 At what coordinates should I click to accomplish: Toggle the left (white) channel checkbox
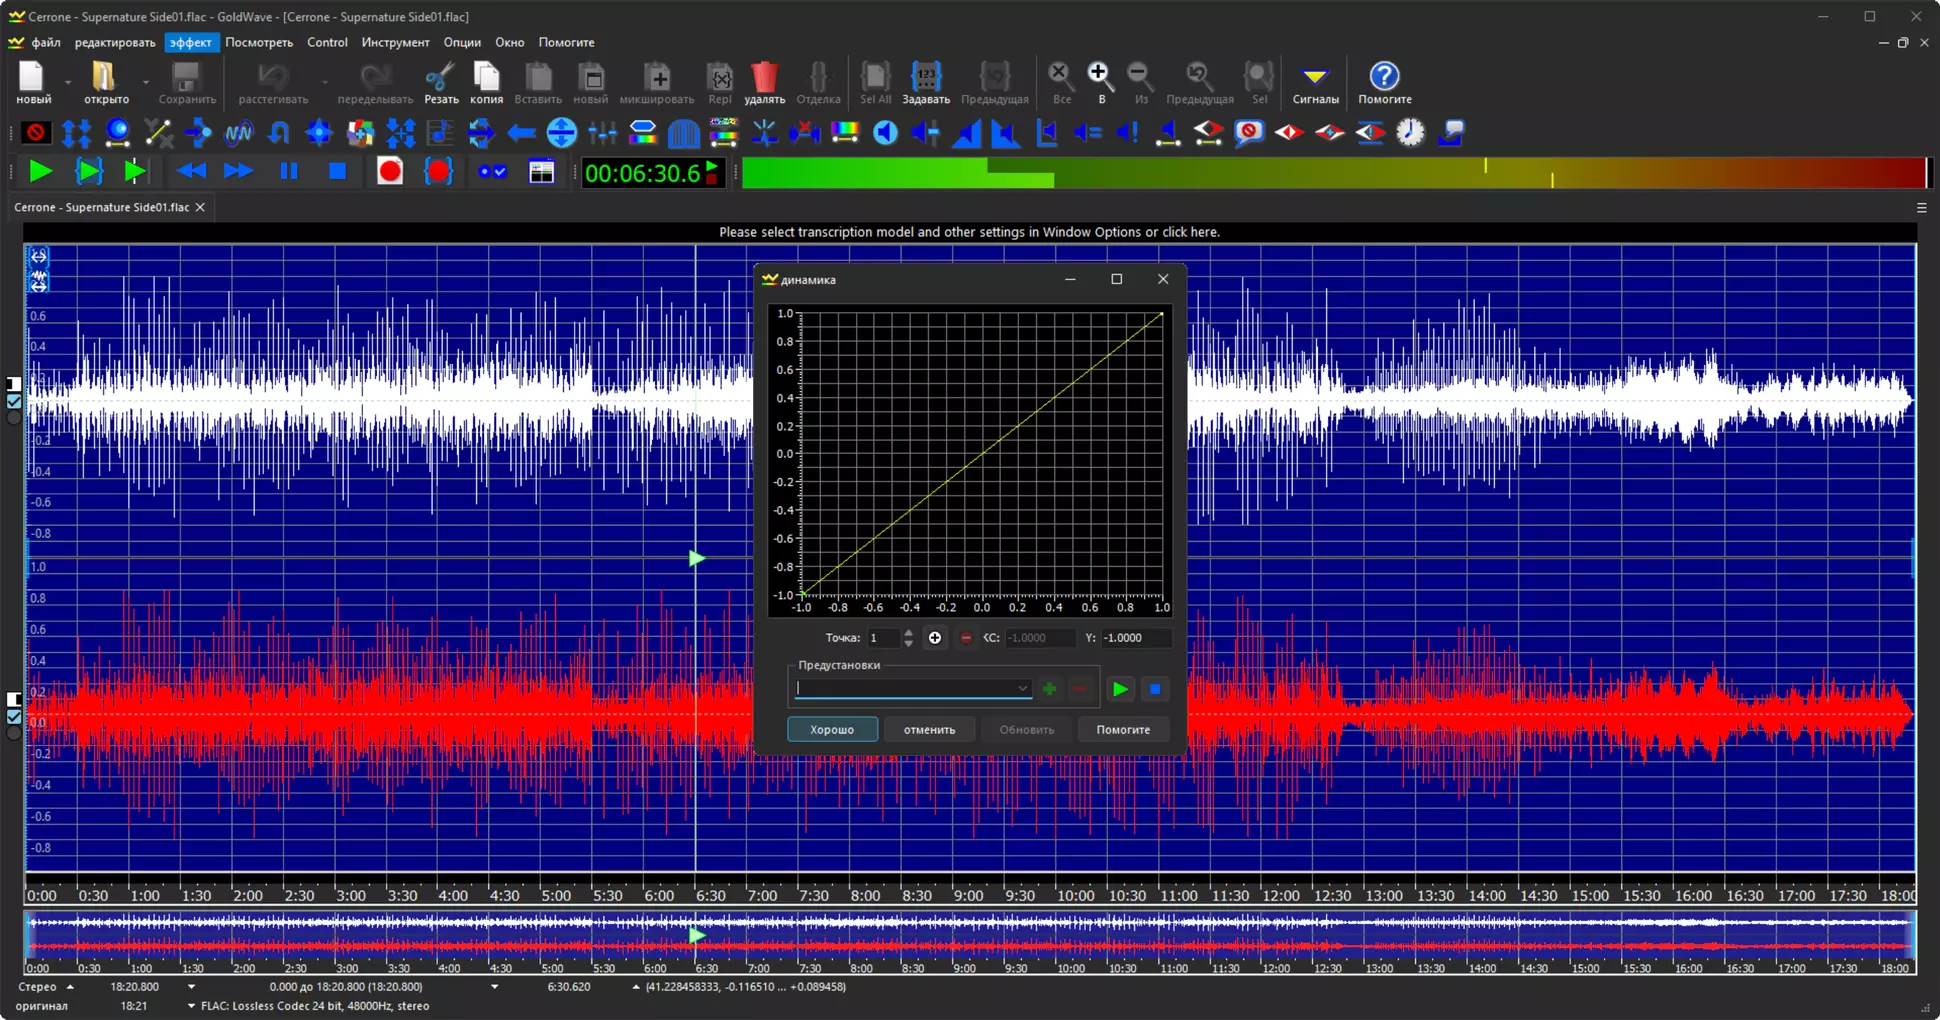tap(14, 401)
